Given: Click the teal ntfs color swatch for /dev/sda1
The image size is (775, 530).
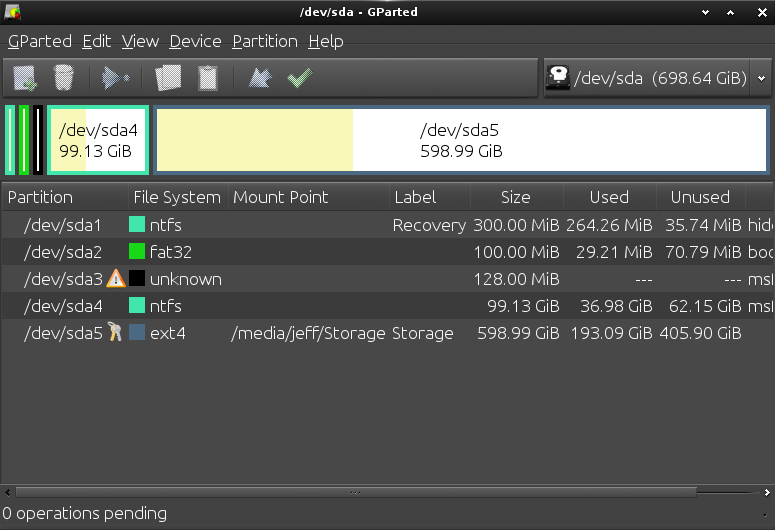Looking at the screenshot, I should [x=137, y=224].
